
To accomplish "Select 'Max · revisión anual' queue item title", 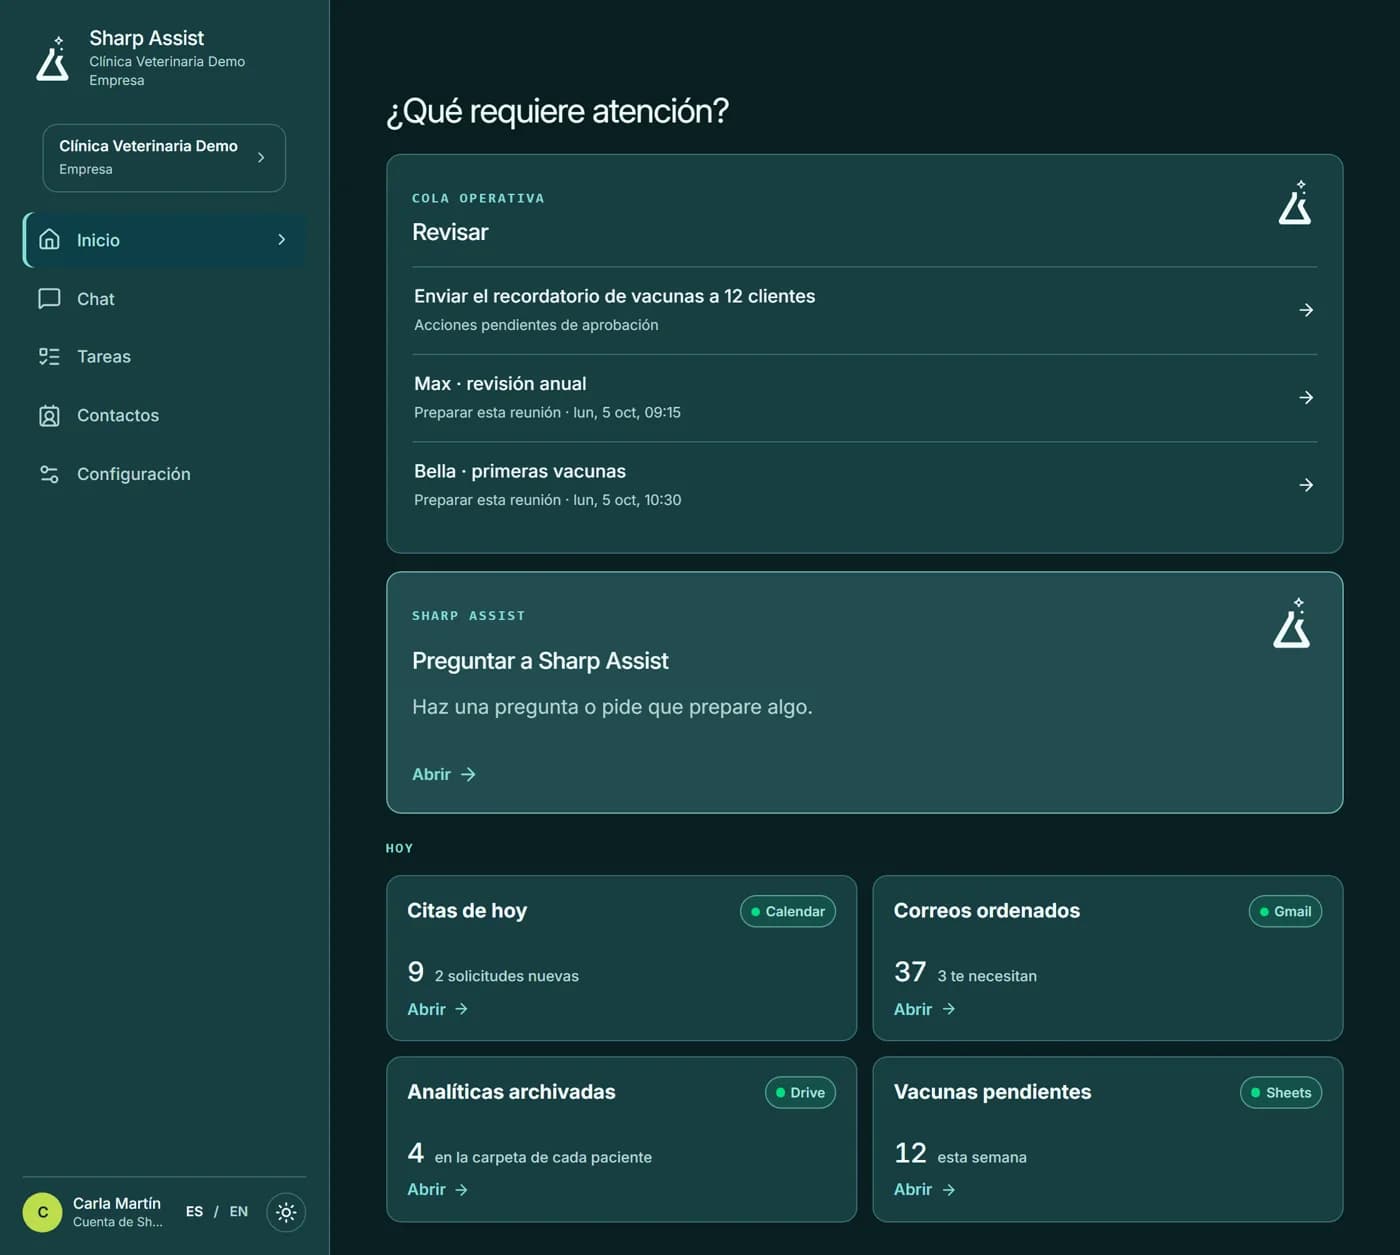I will (500, 384).
